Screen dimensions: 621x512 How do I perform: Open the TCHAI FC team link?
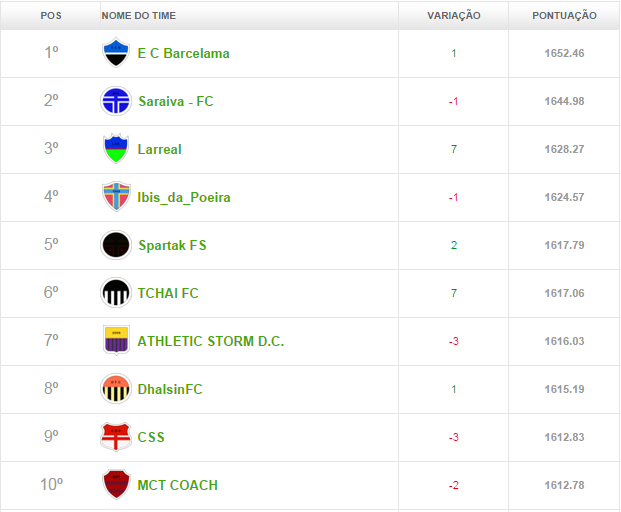[x=168, y=293]
